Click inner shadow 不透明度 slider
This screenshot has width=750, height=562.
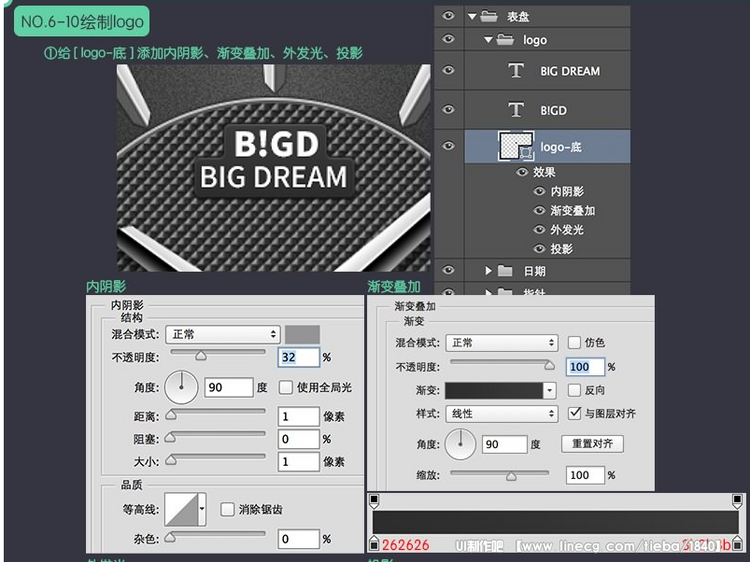(x=218, y=354)
